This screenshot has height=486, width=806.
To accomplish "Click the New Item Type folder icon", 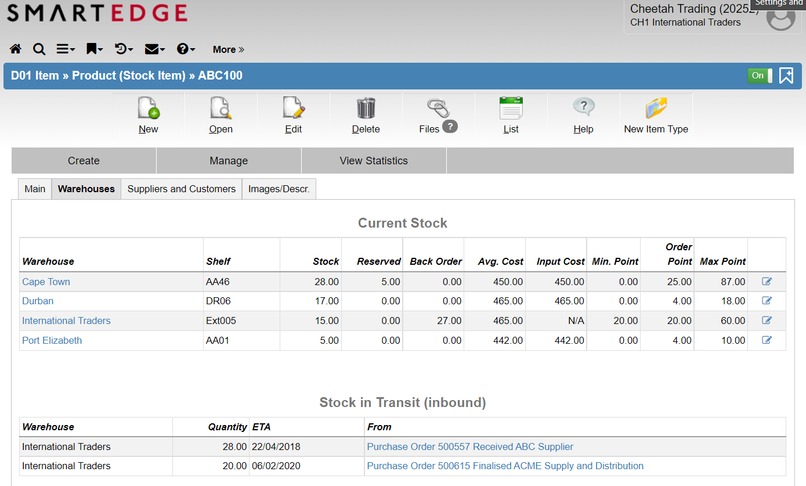I will tap(656, 108).
